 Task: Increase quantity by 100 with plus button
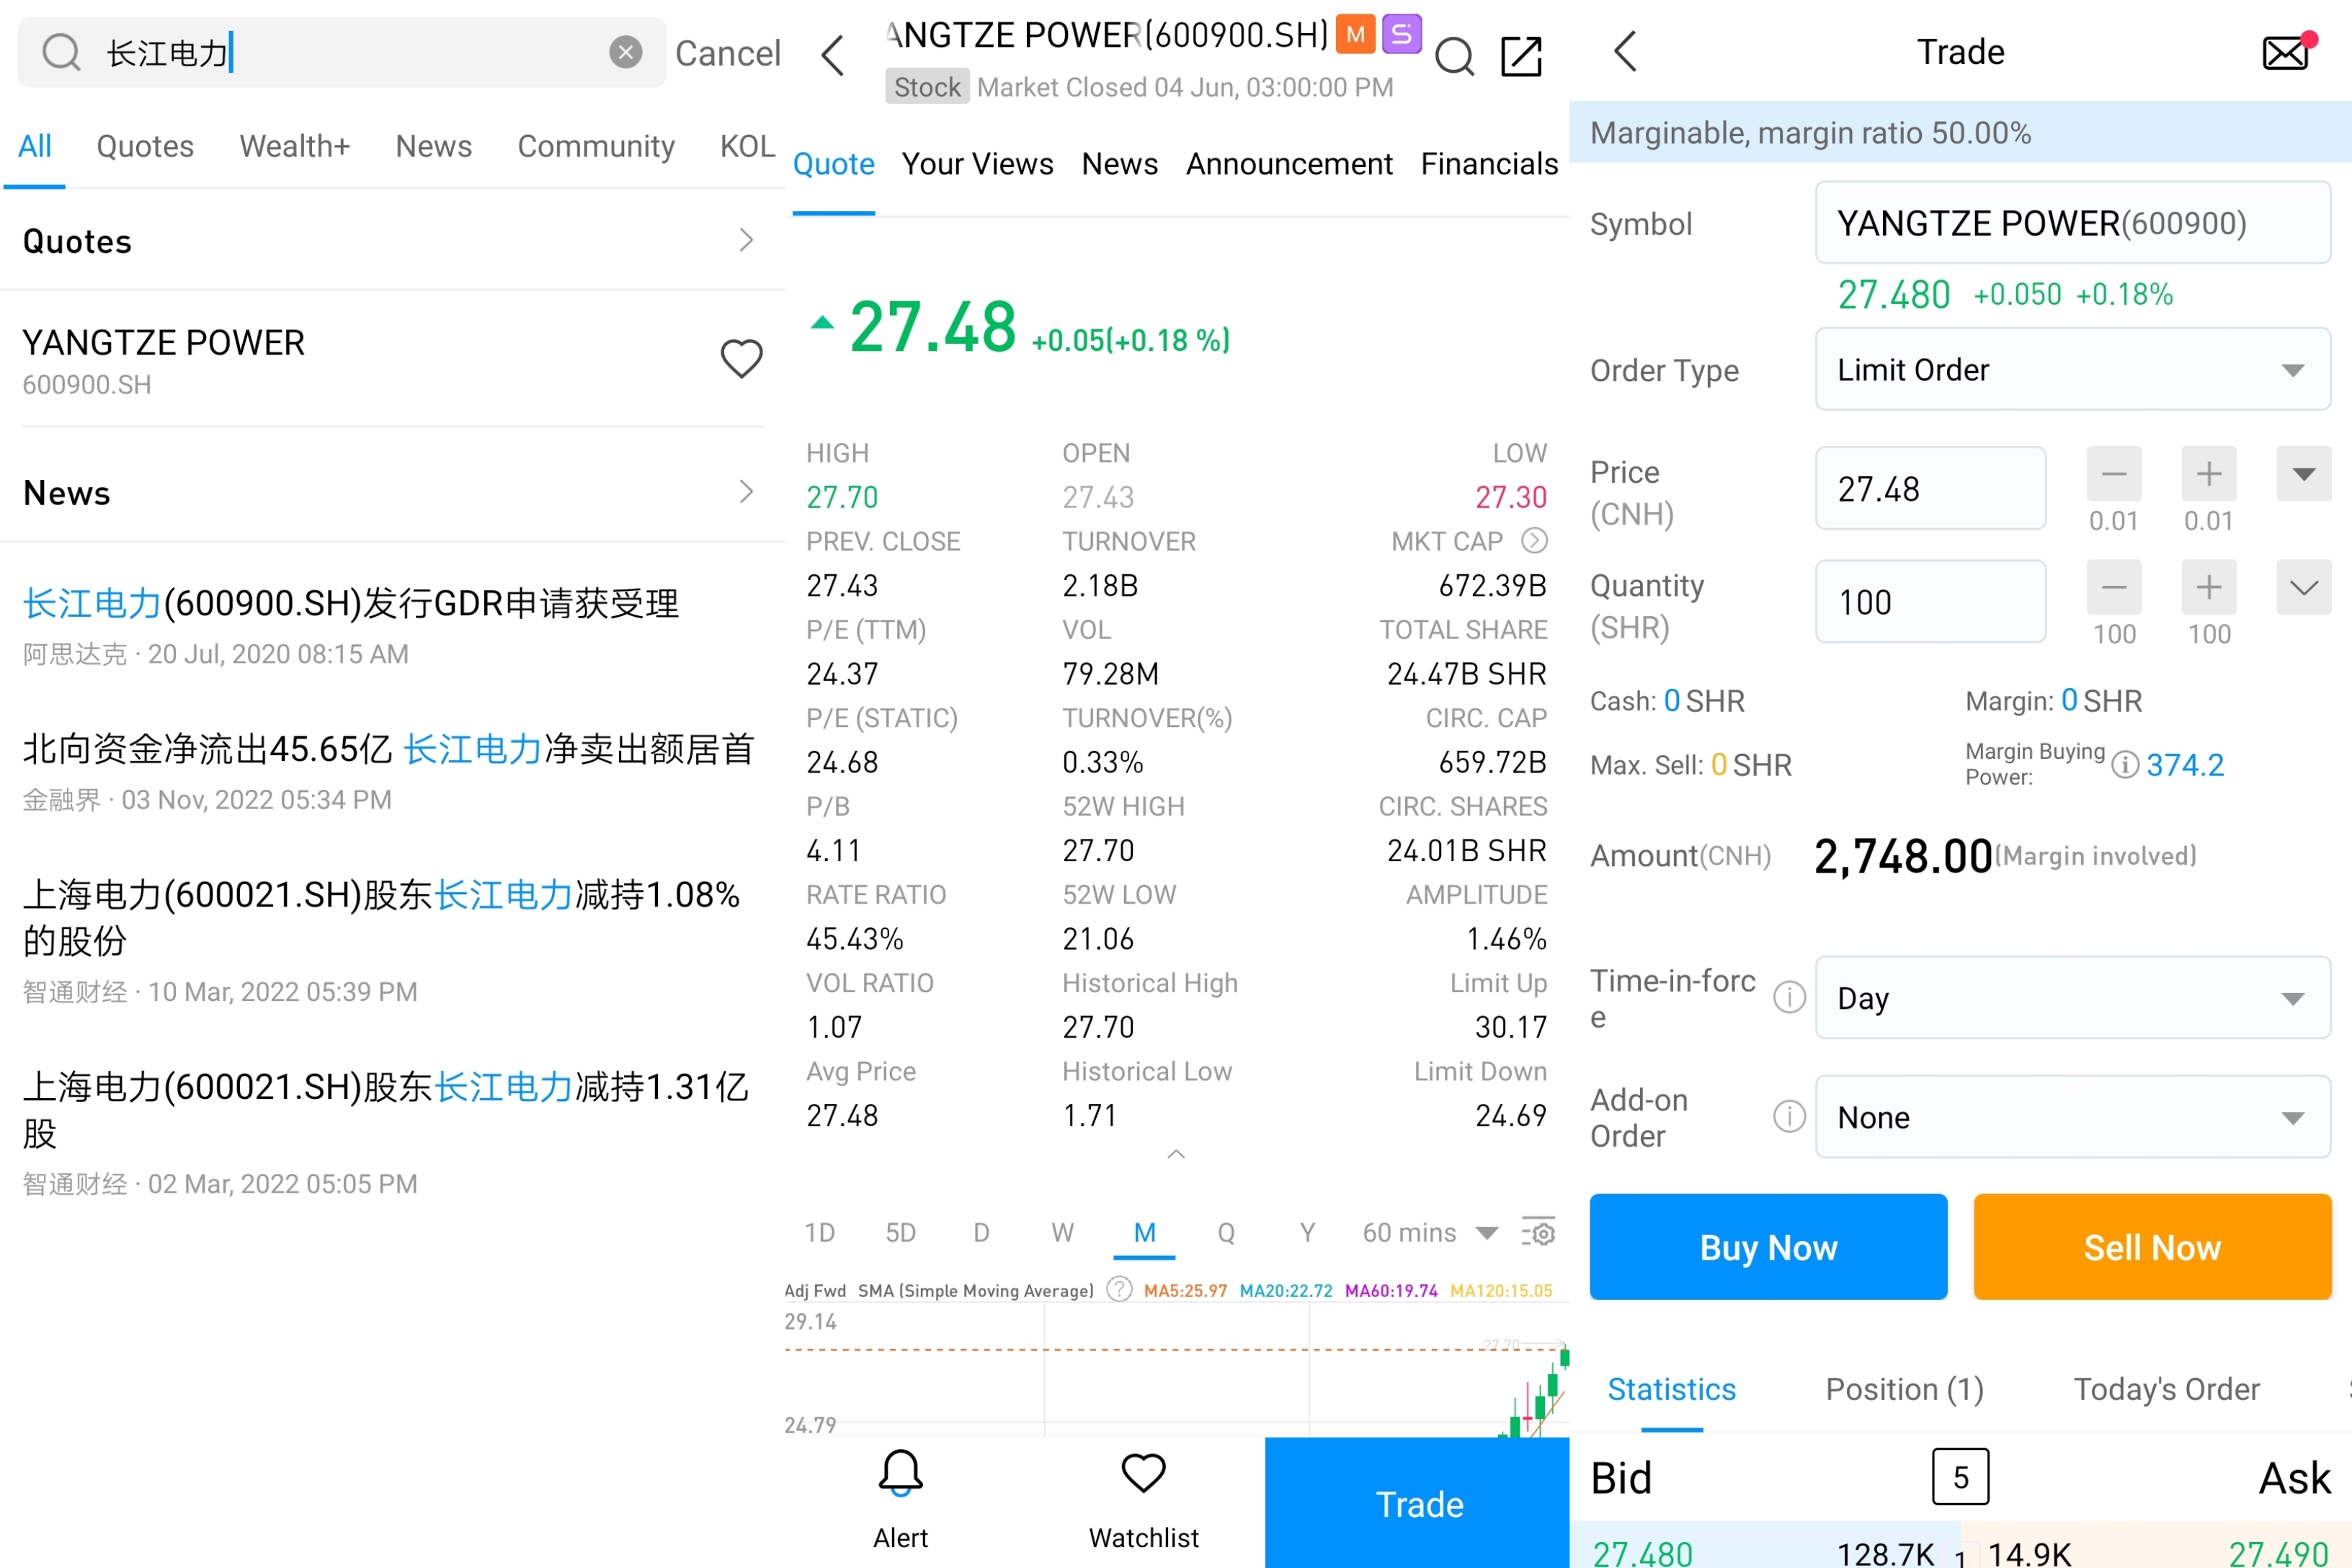(2209, 587)
